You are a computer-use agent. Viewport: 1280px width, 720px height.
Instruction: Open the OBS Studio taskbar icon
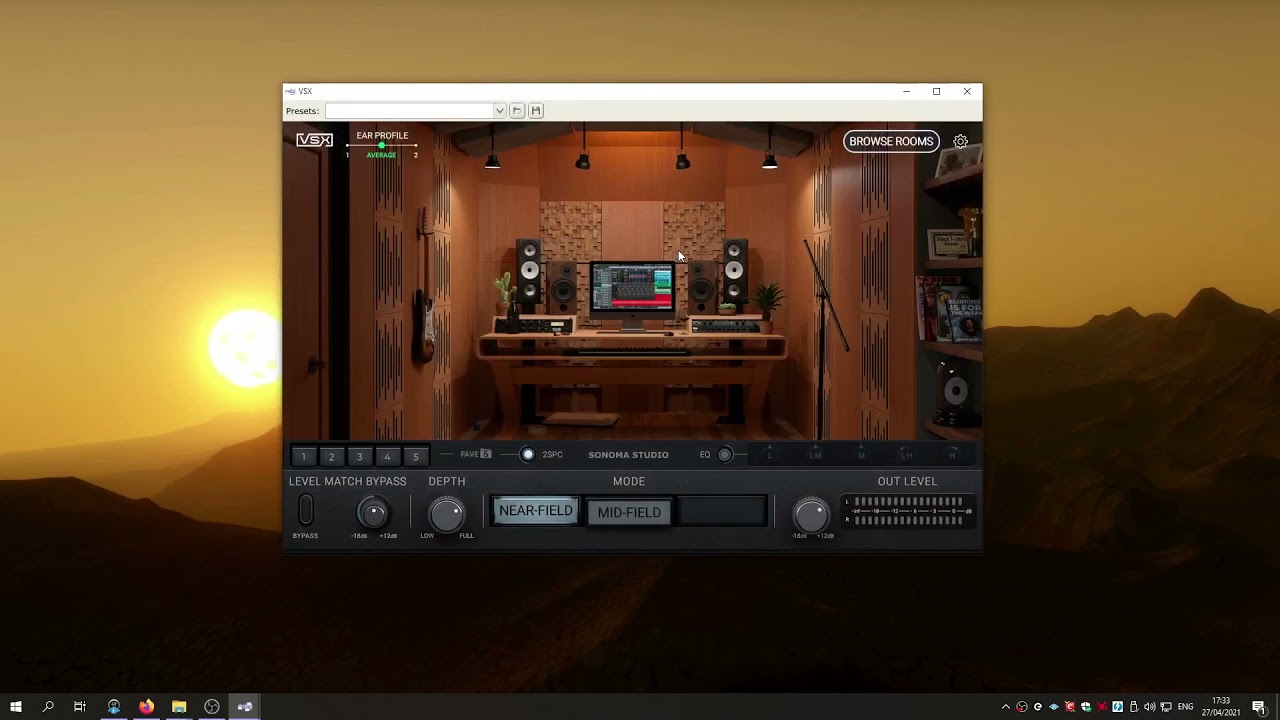tap(212, 707)
